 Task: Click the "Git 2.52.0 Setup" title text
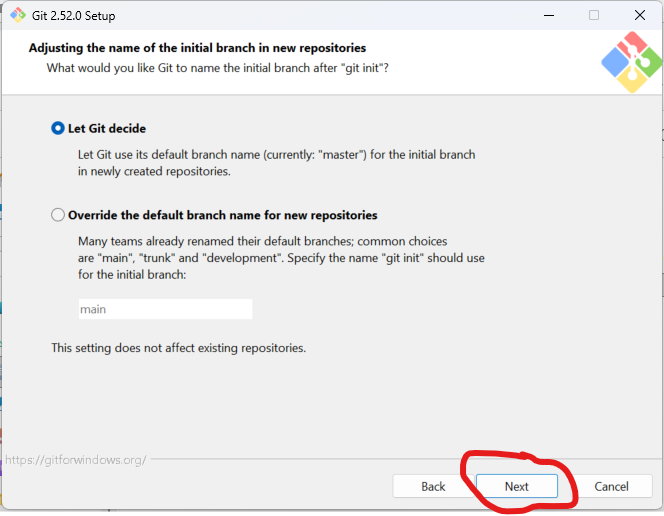pos(74,16)
